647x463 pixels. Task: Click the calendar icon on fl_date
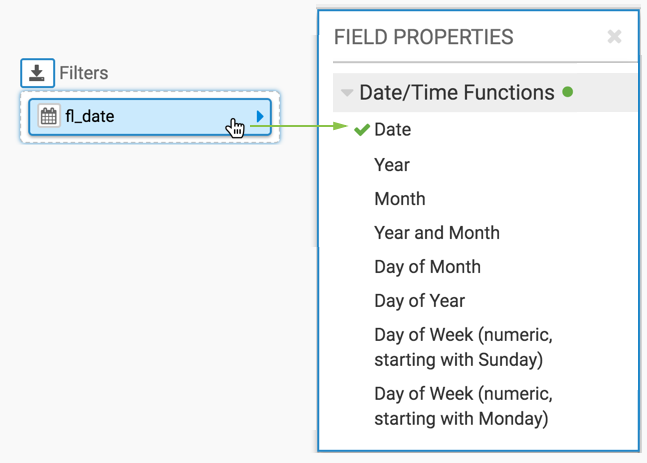pyautogui.click(x=48, y=116)
